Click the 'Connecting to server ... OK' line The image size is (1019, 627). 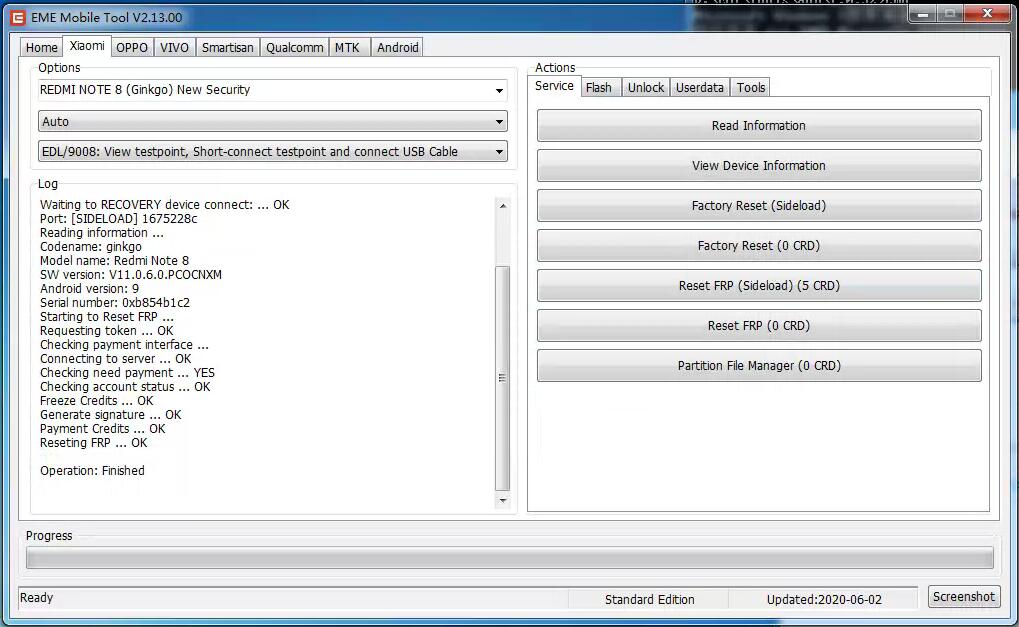[x=116, y=359]
